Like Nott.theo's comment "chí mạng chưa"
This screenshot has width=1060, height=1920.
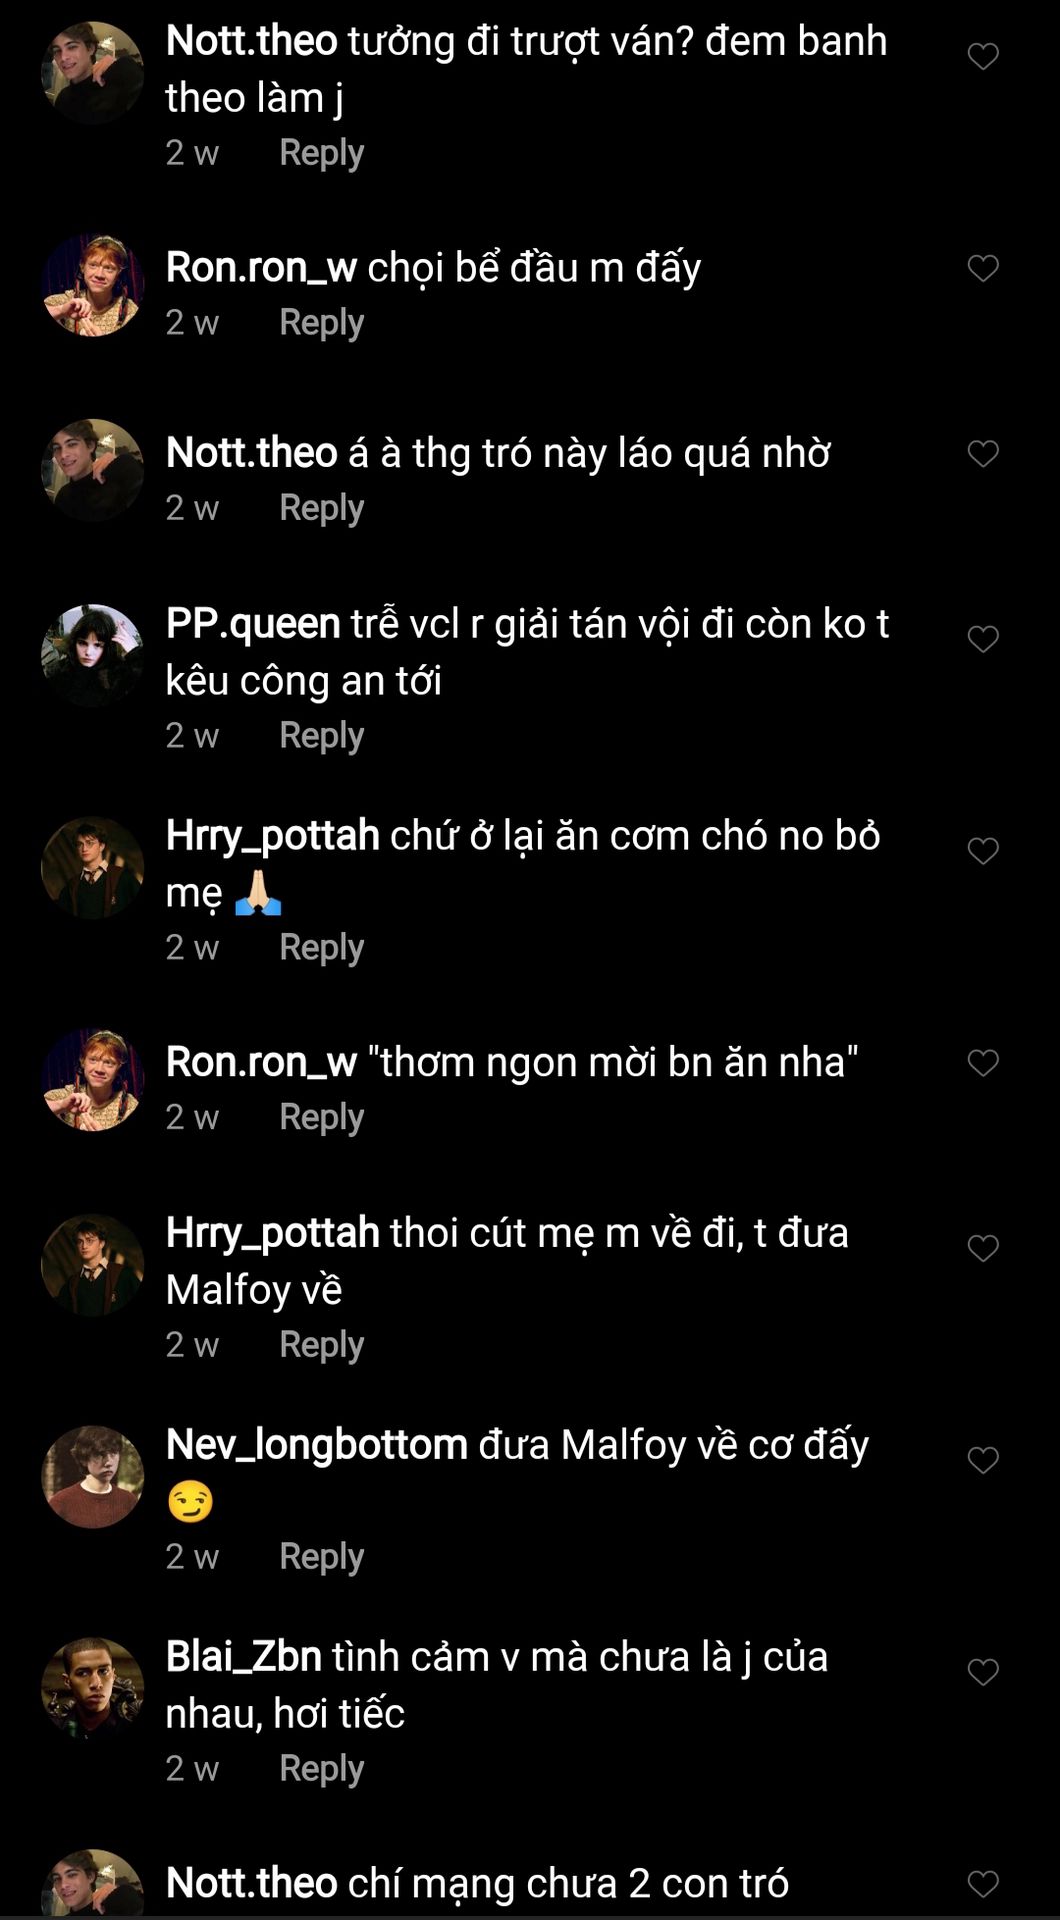pyautogui.click(x=983, y=1884)
